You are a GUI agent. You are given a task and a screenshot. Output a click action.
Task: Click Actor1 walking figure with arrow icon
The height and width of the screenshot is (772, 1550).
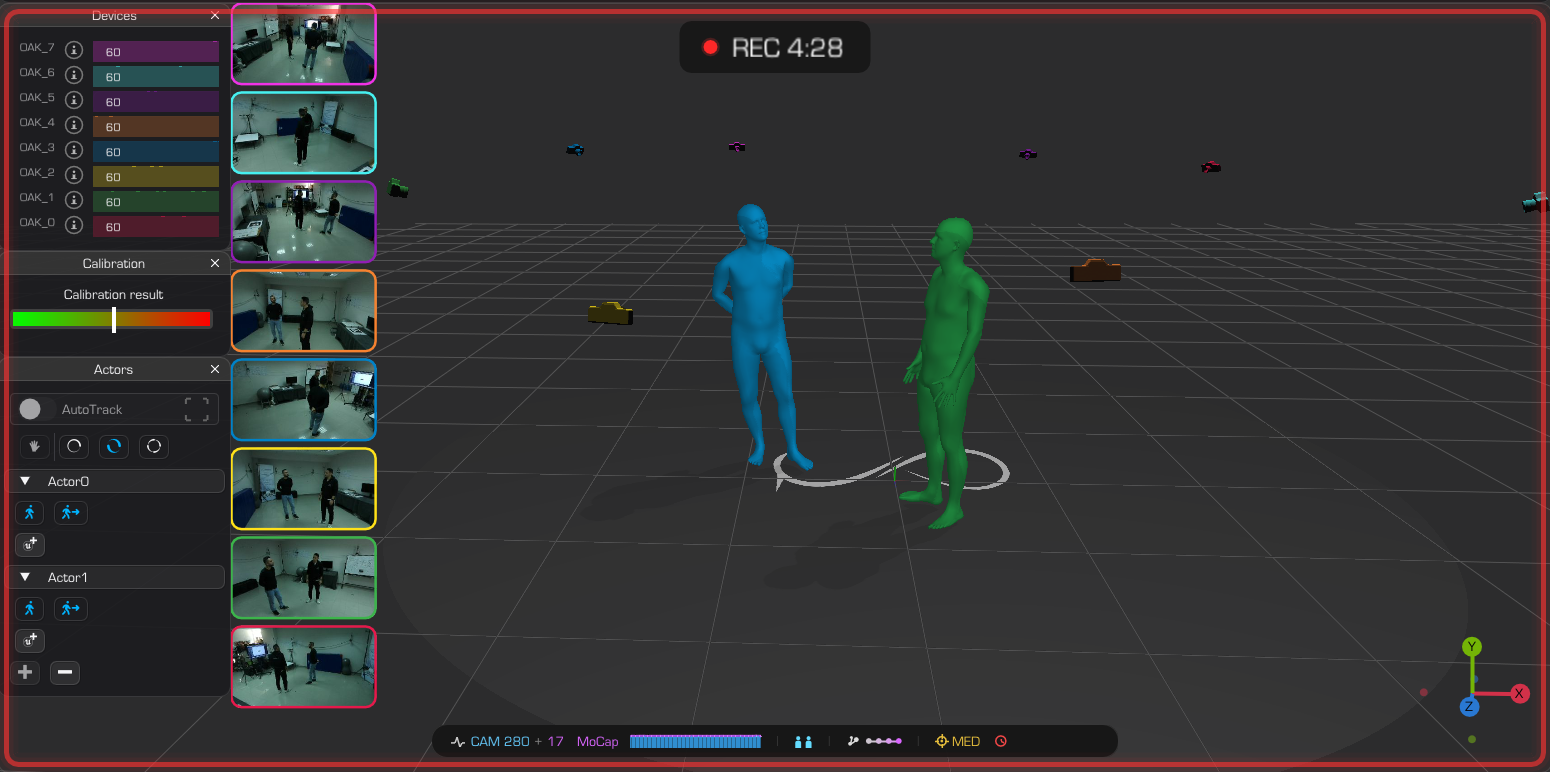(70, 608)
